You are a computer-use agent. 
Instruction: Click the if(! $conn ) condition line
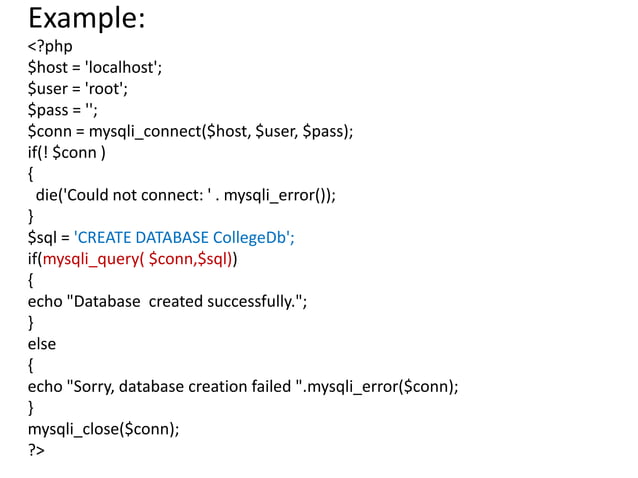click(67, 153)
